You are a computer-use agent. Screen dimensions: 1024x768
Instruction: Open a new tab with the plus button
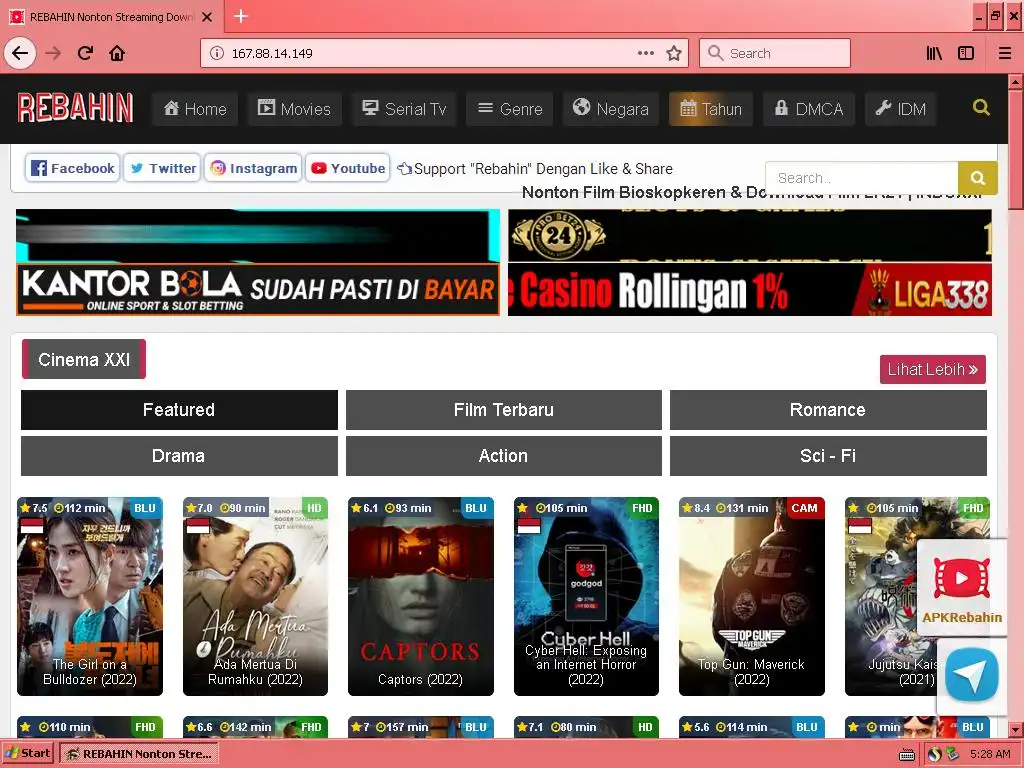tap(241, 16)
